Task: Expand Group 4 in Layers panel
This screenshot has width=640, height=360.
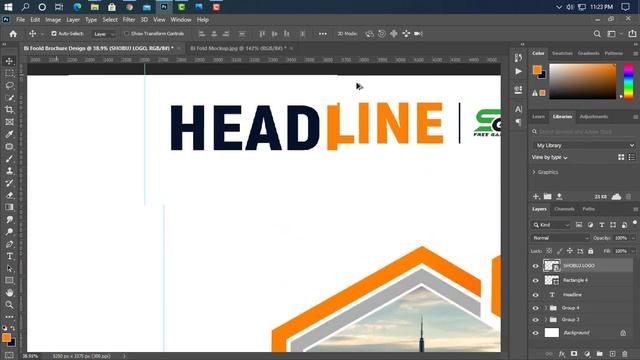Action: click(546, 308)
